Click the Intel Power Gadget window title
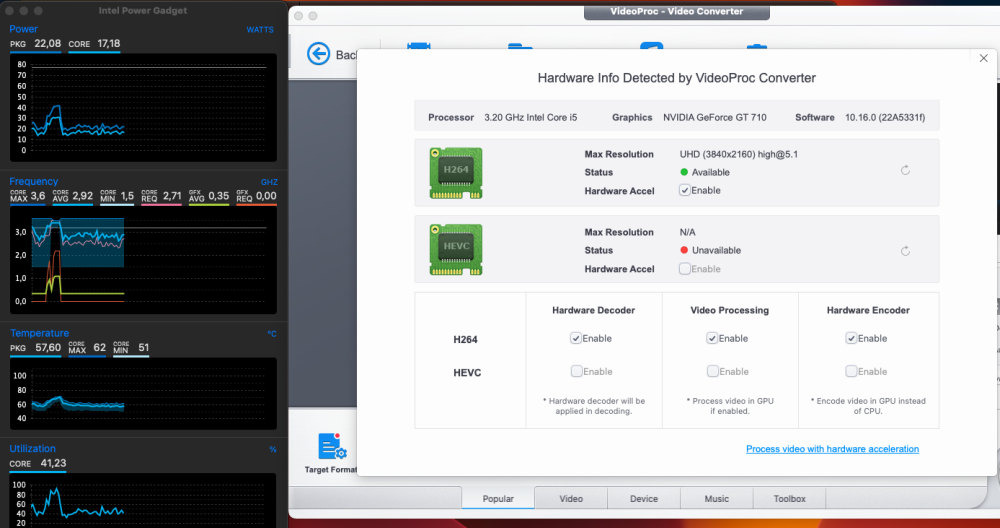The height and width of the screenshot is (528, 1000). pyautogui.click(x=143, y=11)
